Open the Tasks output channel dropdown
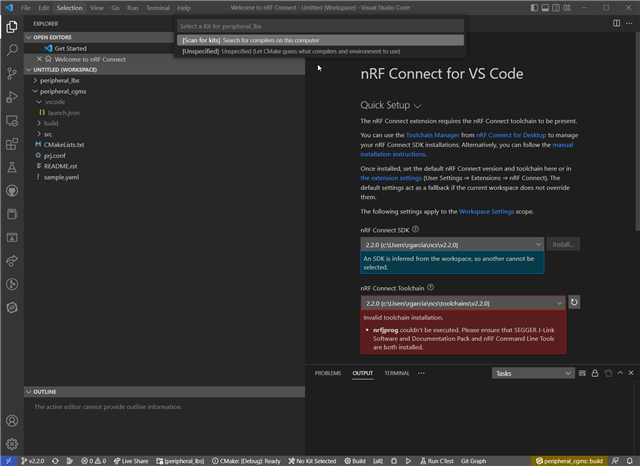 point(533,373)
